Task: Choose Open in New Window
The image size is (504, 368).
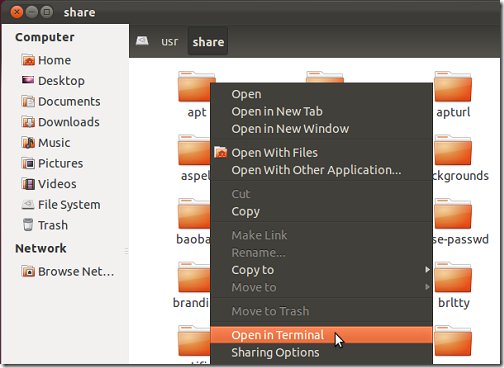Action: 321,129
